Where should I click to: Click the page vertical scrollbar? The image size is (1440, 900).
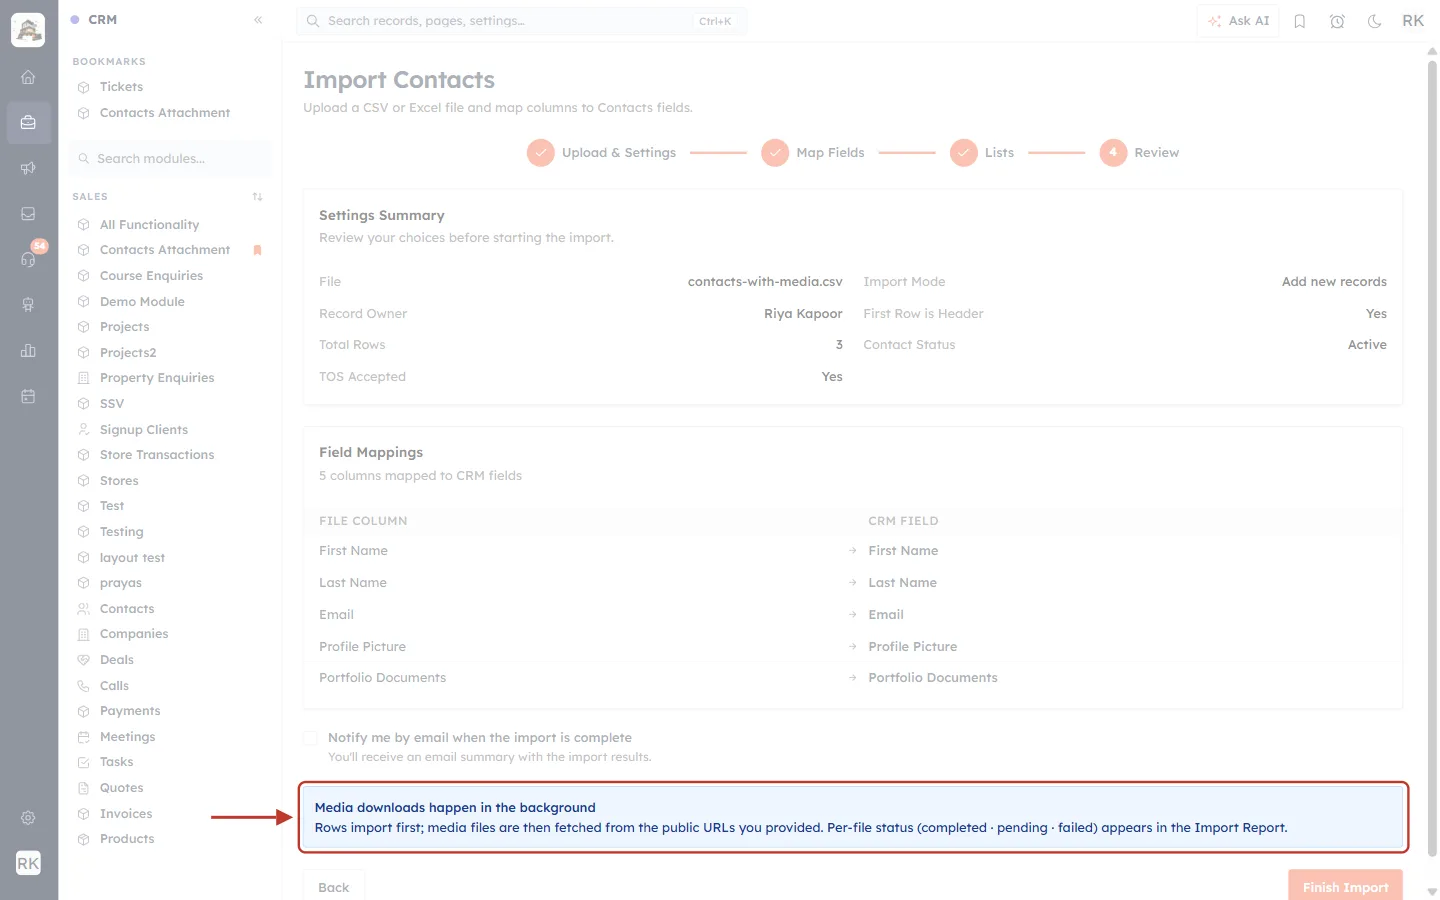coord(1432,460)
